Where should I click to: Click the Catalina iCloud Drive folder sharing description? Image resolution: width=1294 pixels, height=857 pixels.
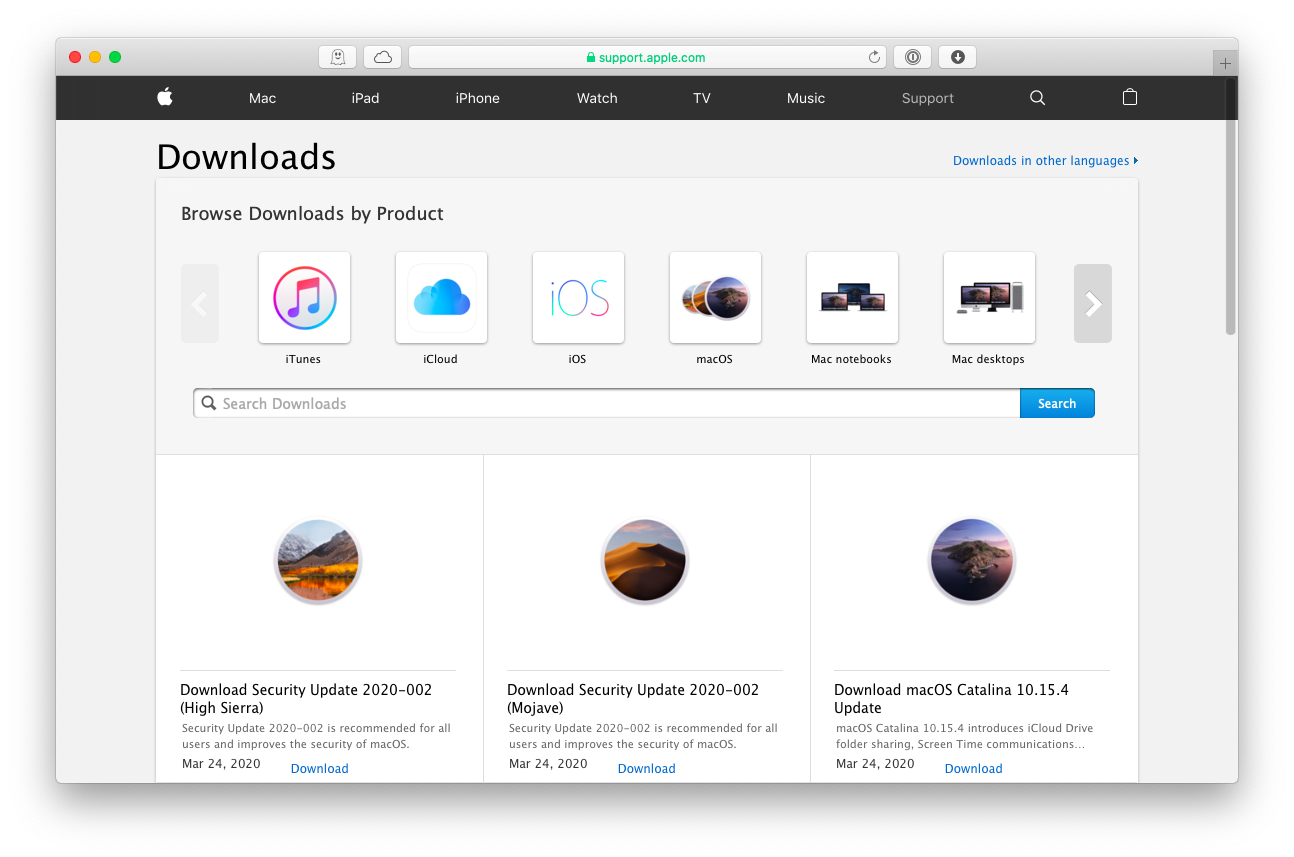coord(965,736)
